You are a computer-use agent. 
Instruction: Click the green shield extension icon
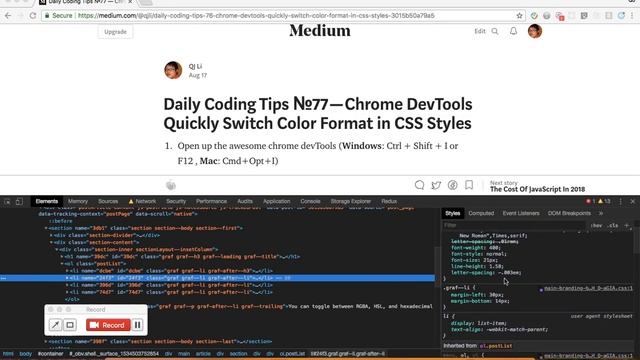pyautogui.click(x=534, y=16)
